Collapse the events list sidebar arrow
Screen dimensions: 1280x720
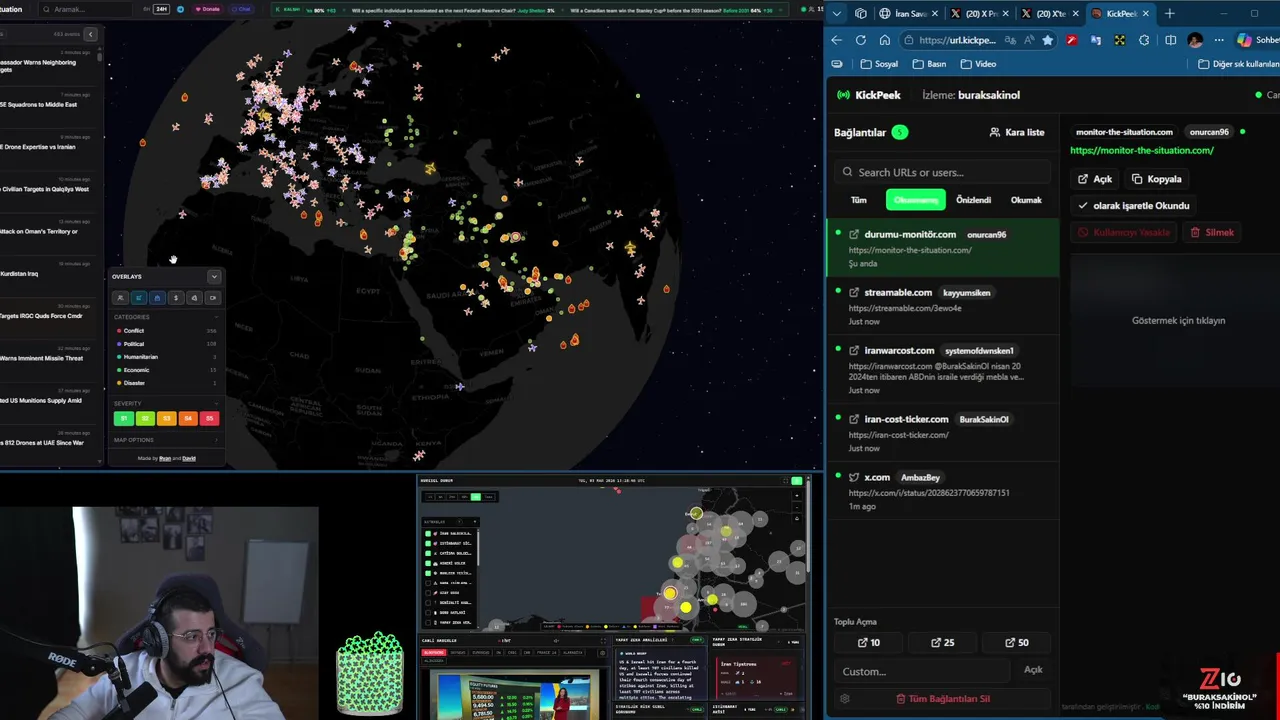click(90, 34)
